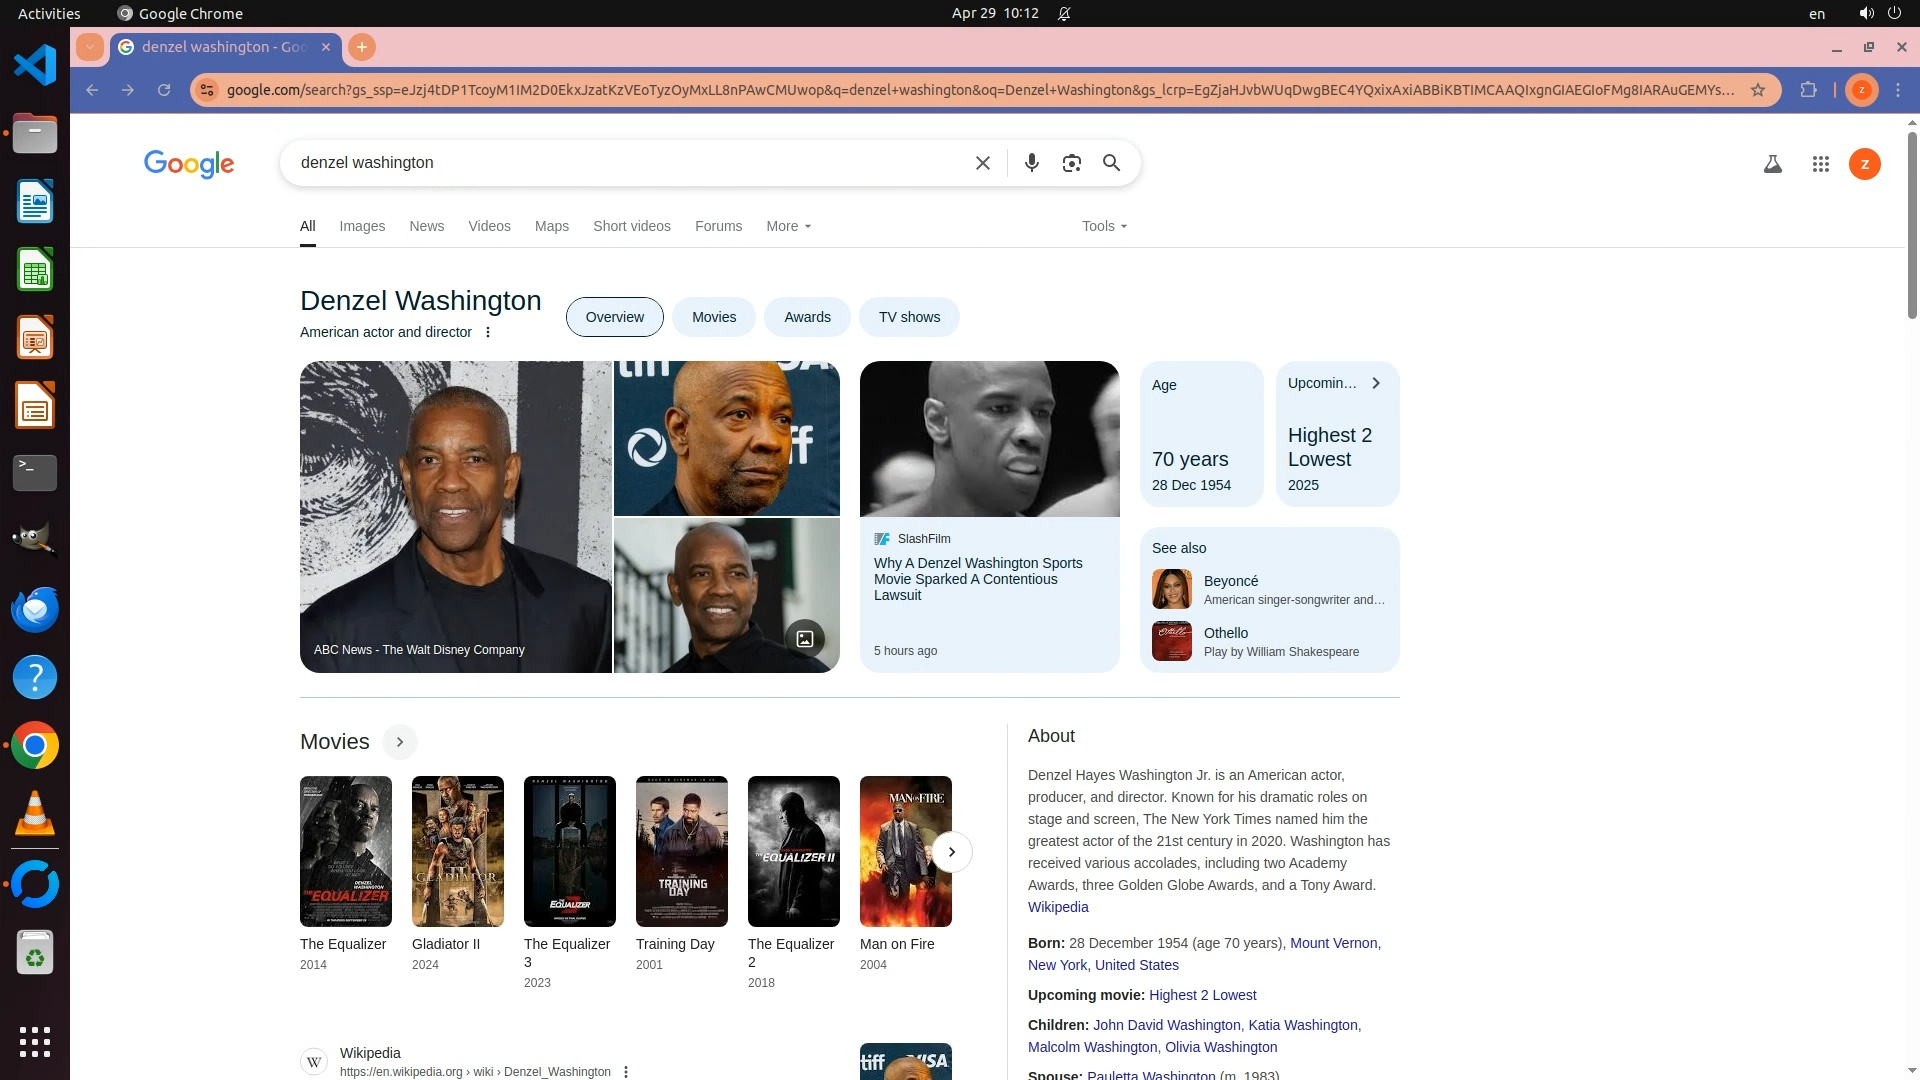Viewport: 1920px width, 1080px height.
Task: Reload the current page
Action: 164,90
